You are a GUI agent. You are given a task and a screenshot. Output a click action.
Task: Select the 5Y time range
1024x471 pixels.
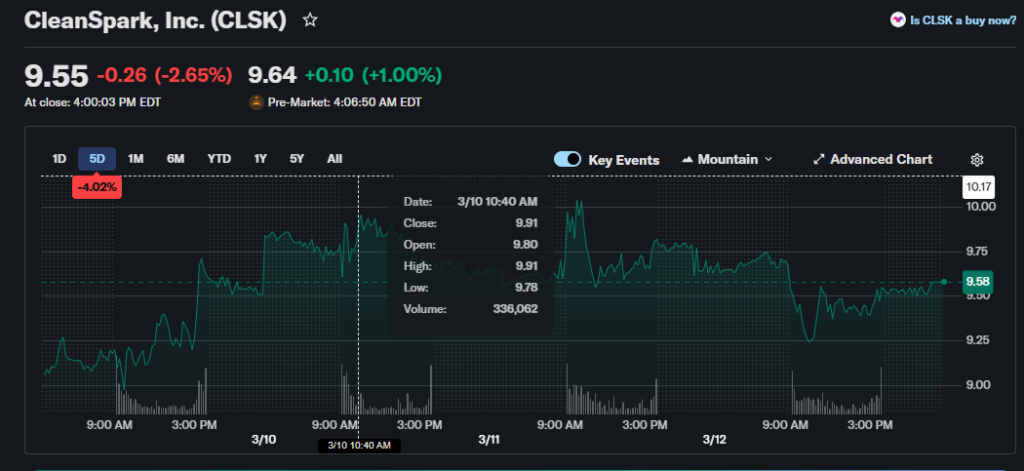[x=297, y=158]
